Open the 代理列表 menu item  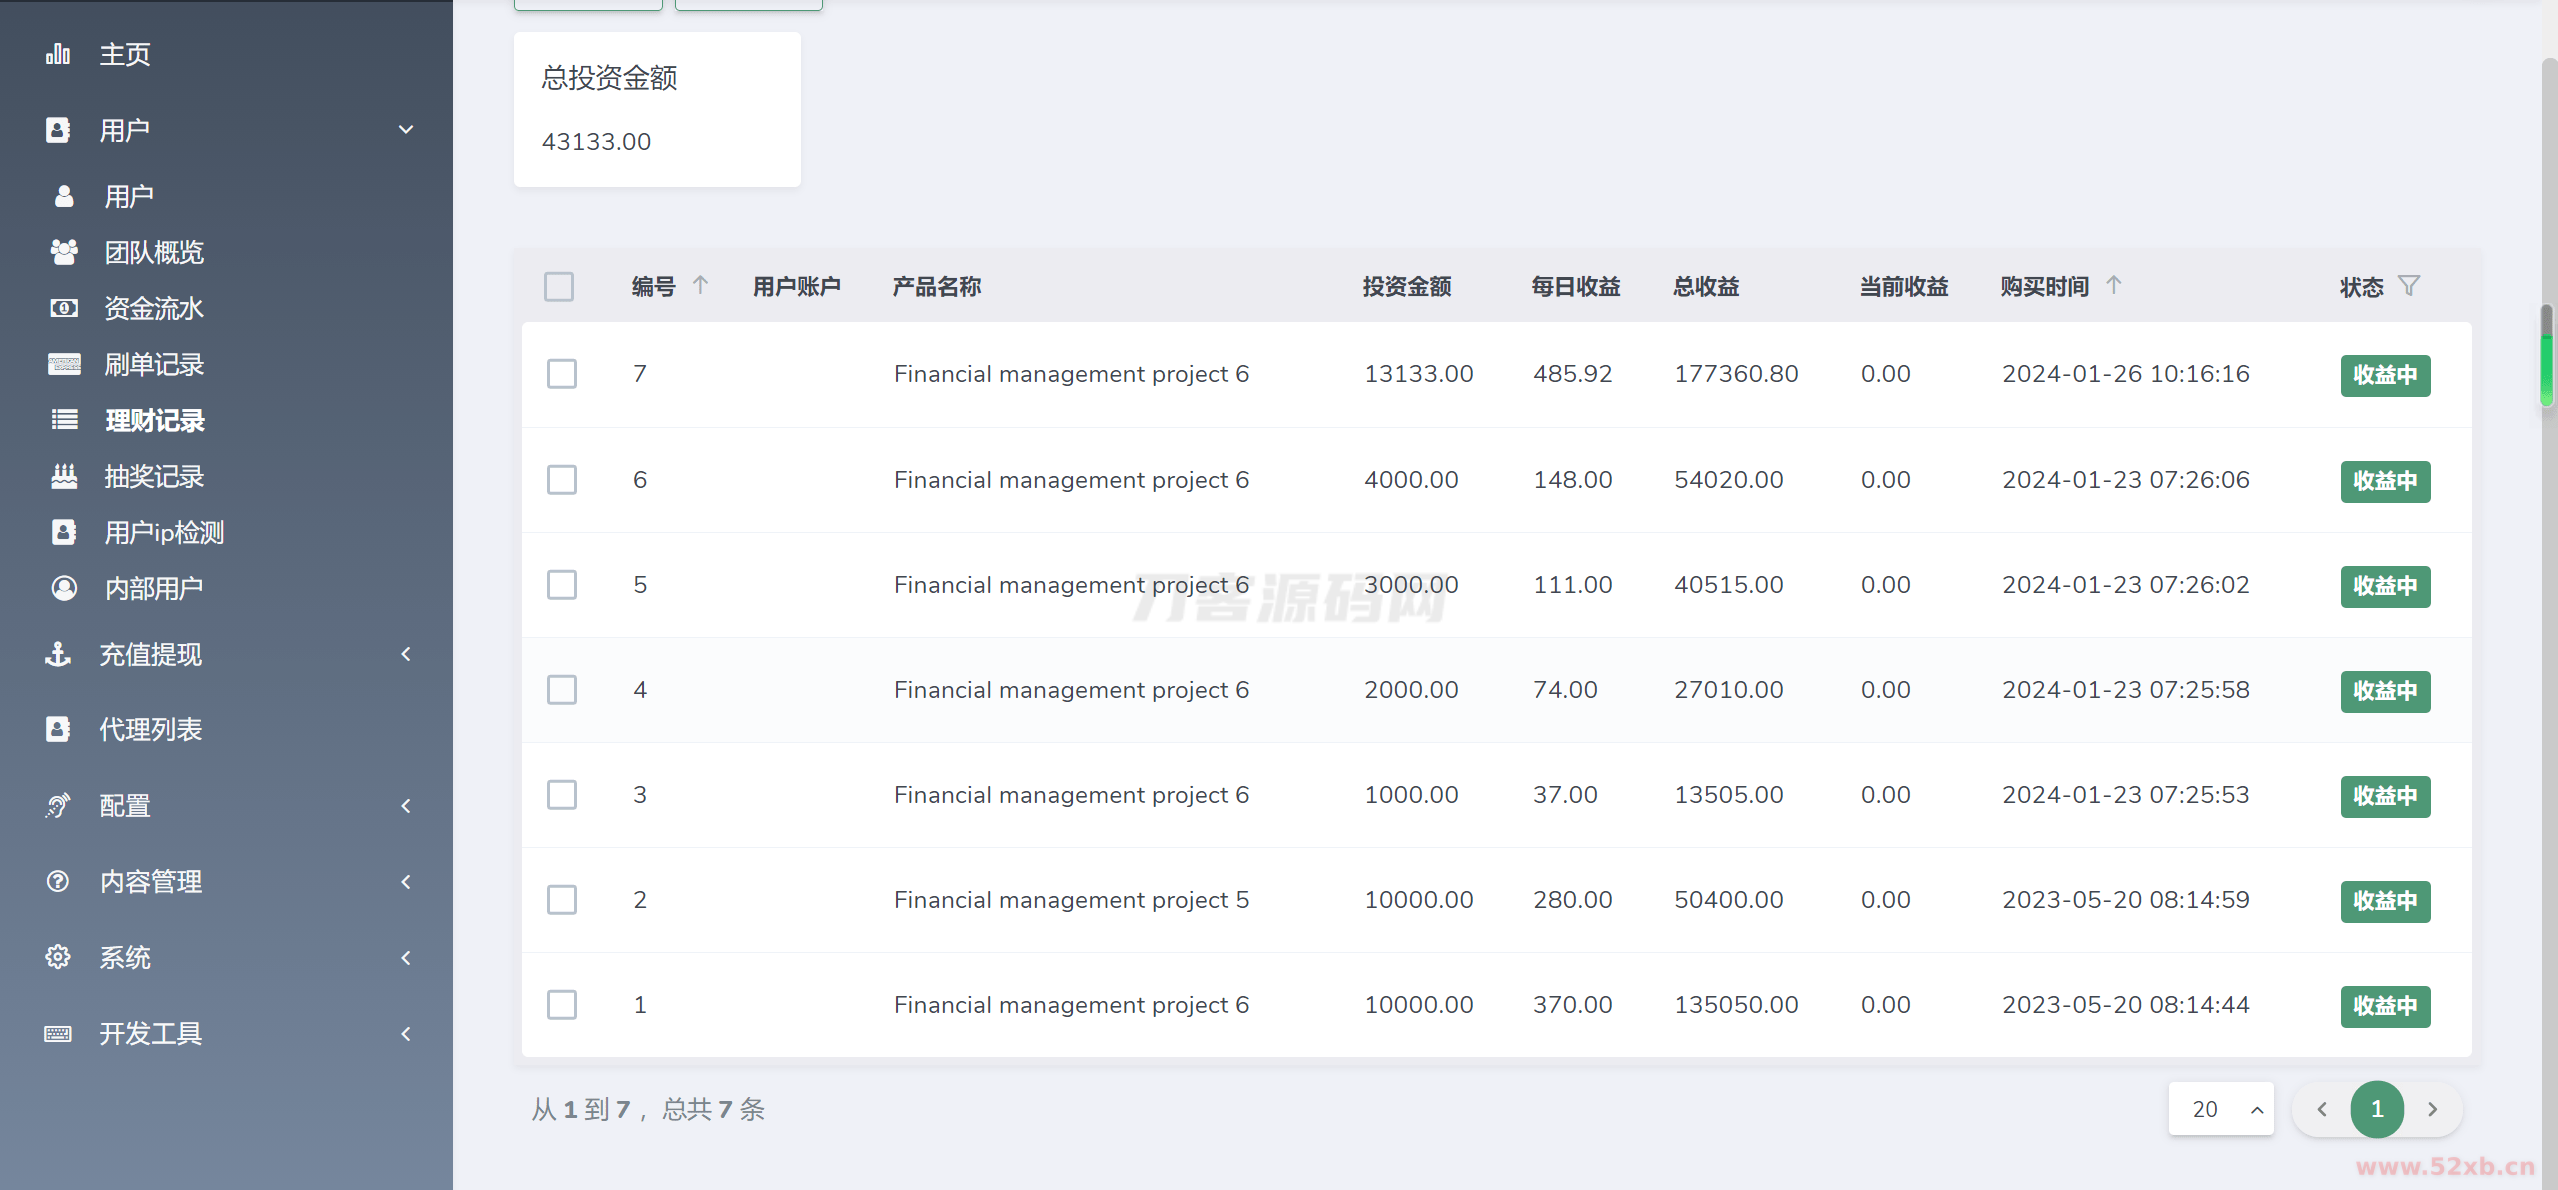pos(150,730)
